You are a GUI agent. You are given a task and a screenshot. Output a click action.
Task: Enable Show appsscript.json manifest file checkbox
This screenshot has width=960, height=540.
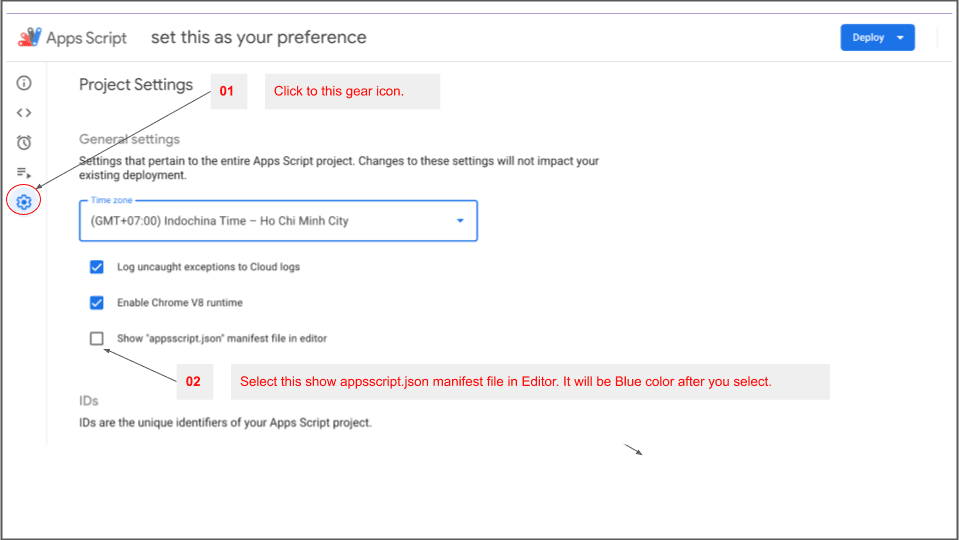coord(97,338)
